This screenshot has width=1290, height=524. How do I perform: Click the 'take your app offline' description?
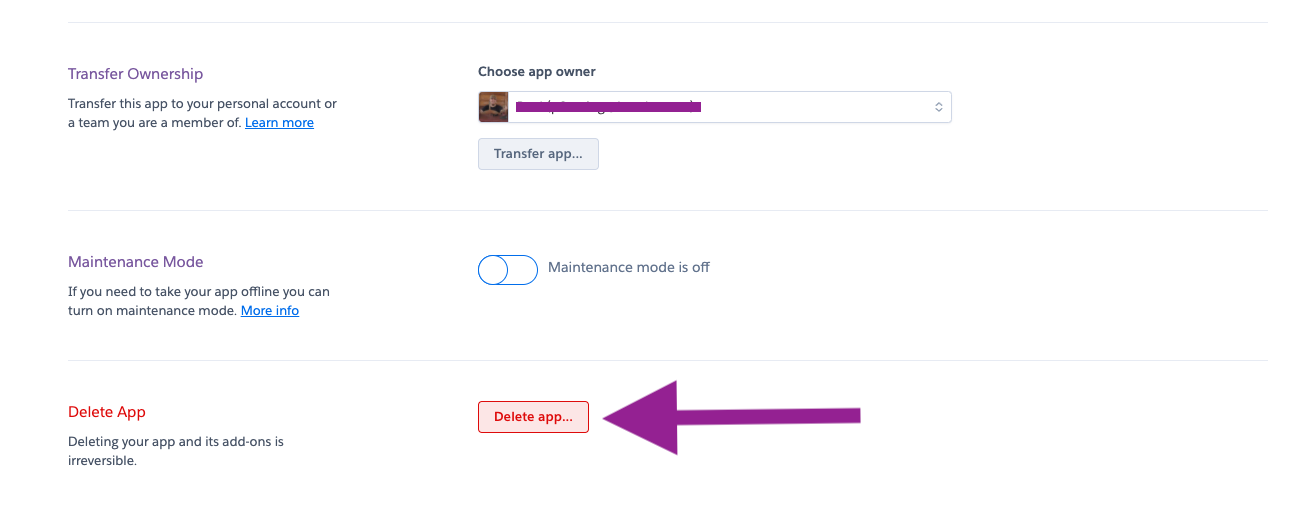(198, 292)
